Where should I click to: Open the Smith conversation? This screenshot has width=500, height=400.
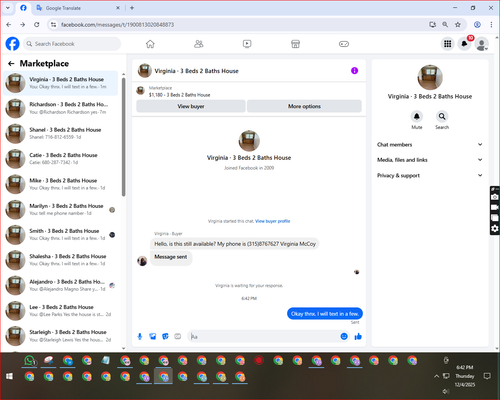(x=61, y=234)
